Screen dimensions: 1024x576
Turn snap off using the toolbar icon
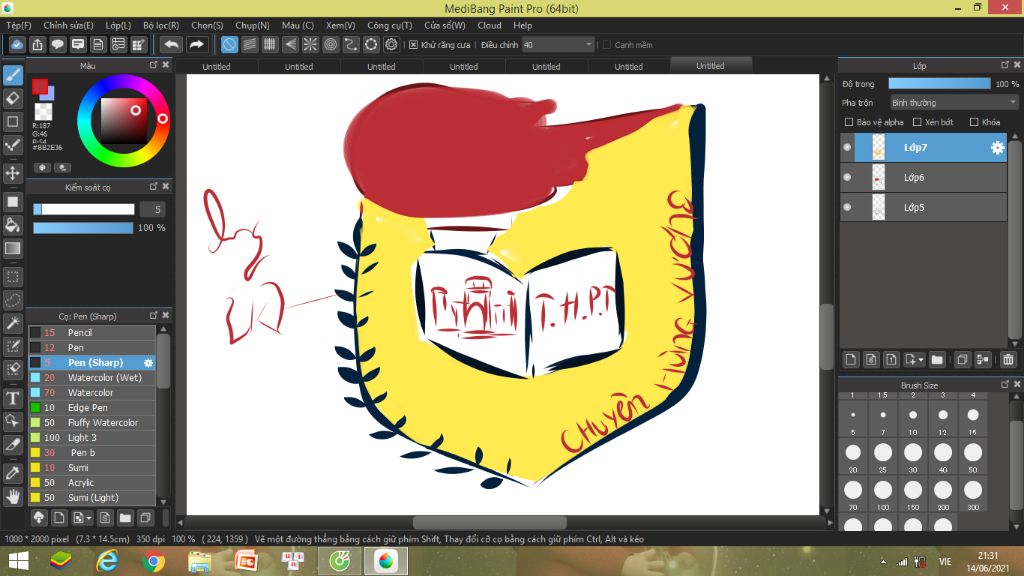[x=229, y=44]
